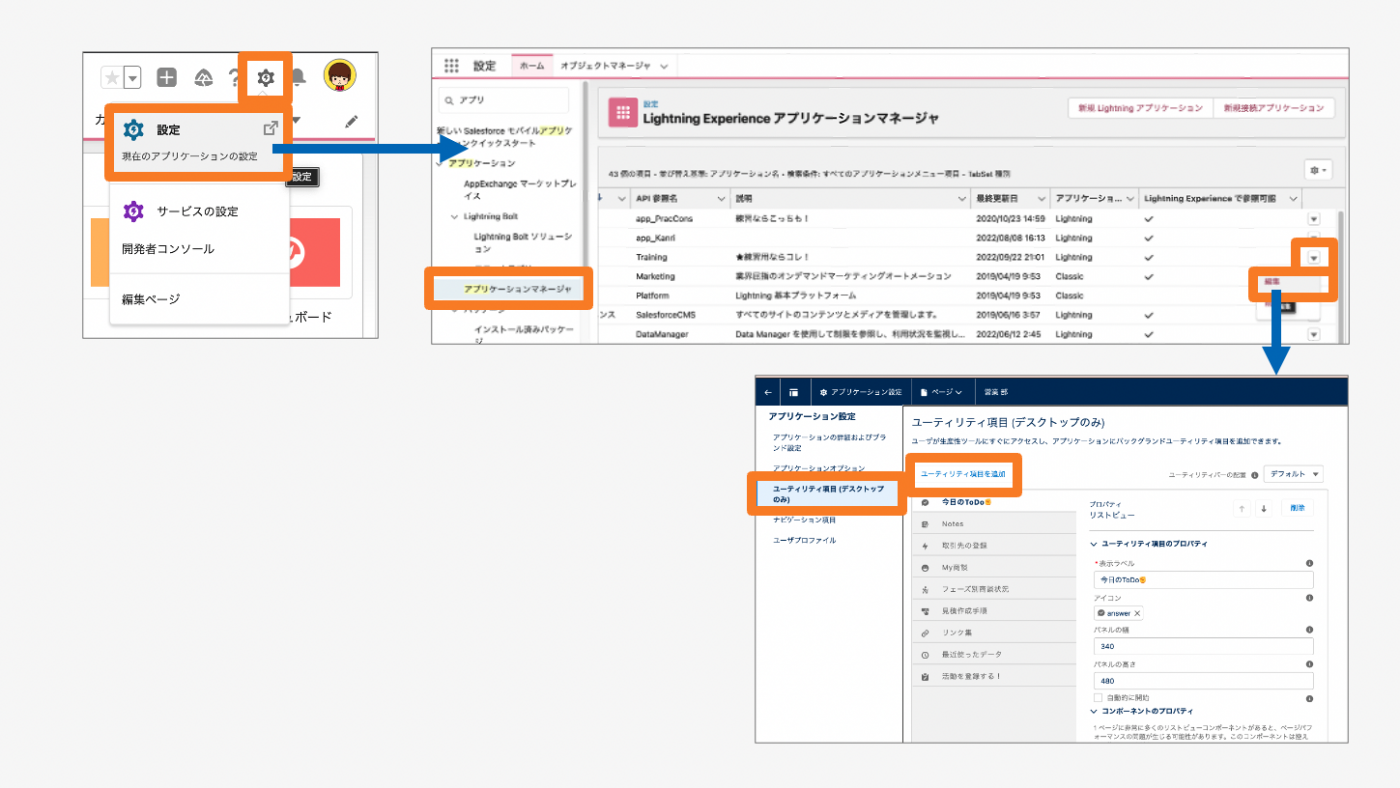Click the global actions plus icon

[x=167, y=77]
